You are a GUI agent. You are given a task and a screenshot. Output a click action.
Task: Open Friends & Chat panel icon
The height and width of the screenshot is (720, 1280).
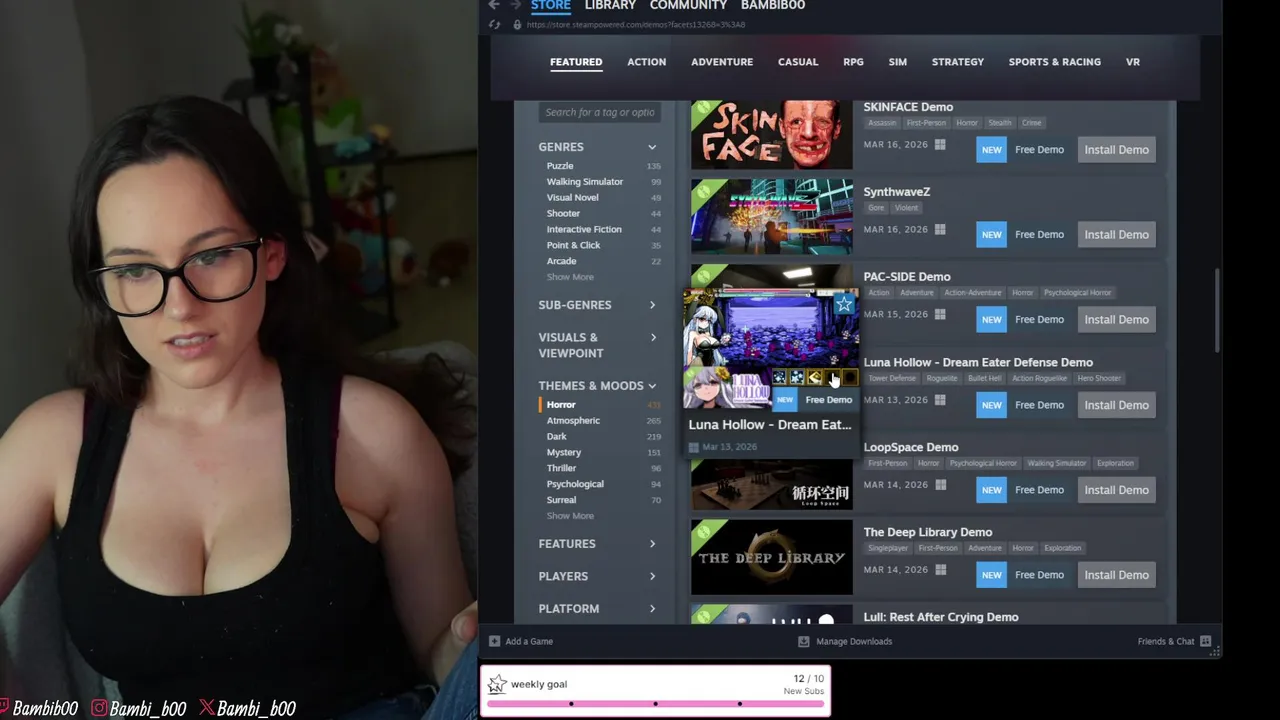click(1205, 641)
